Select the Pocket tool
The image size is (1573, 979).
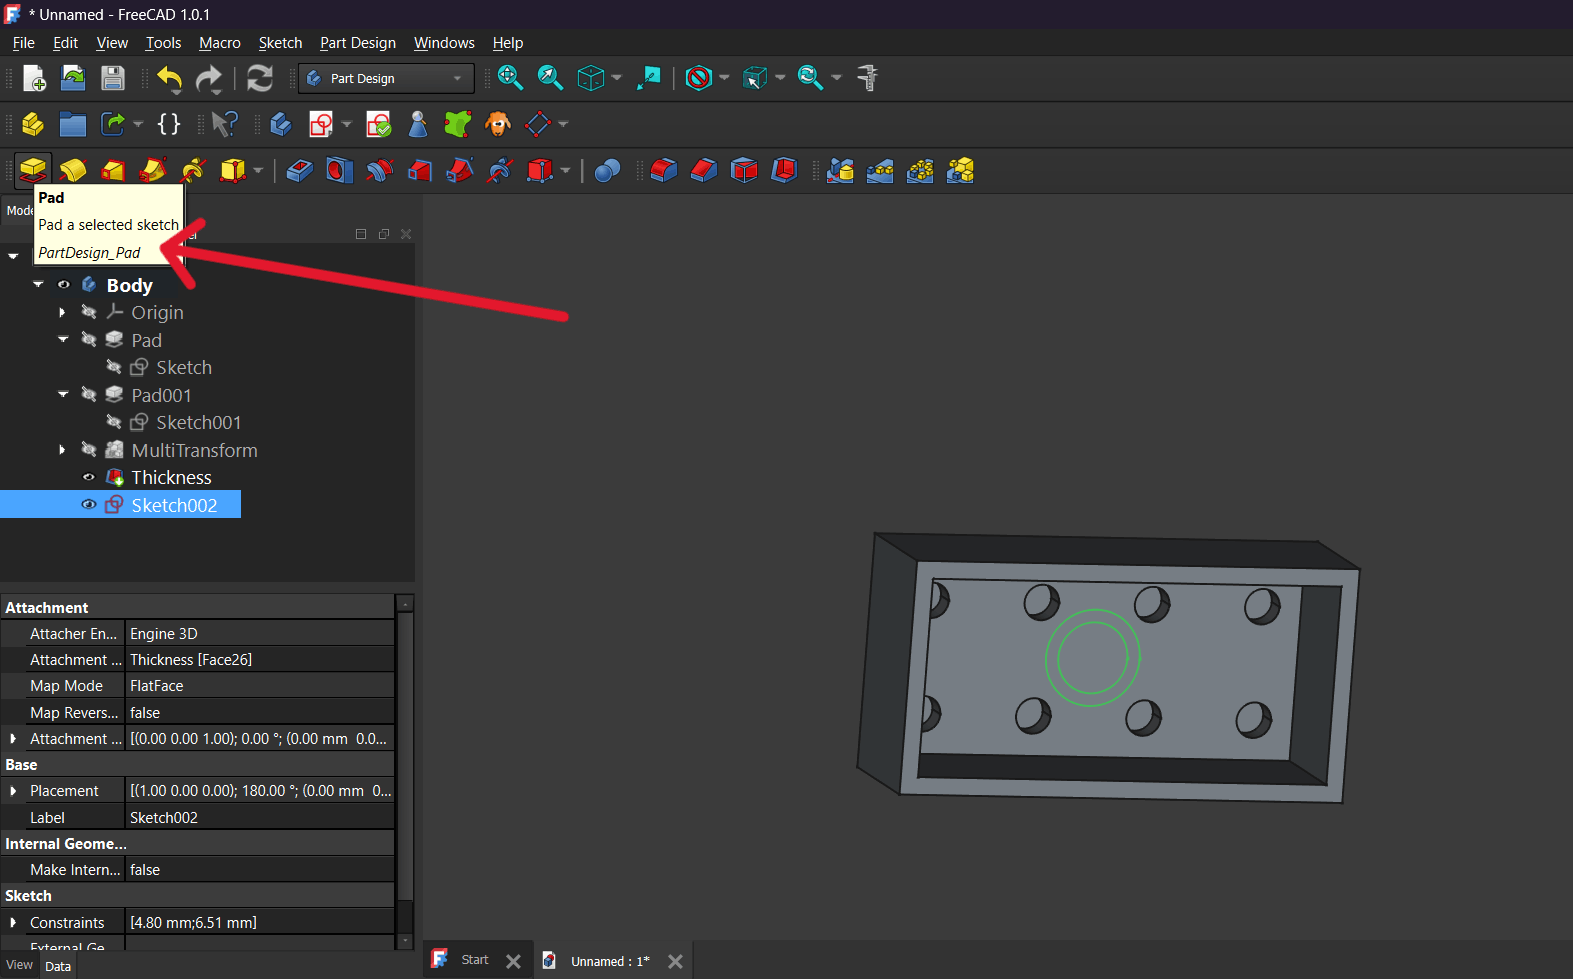299,170
